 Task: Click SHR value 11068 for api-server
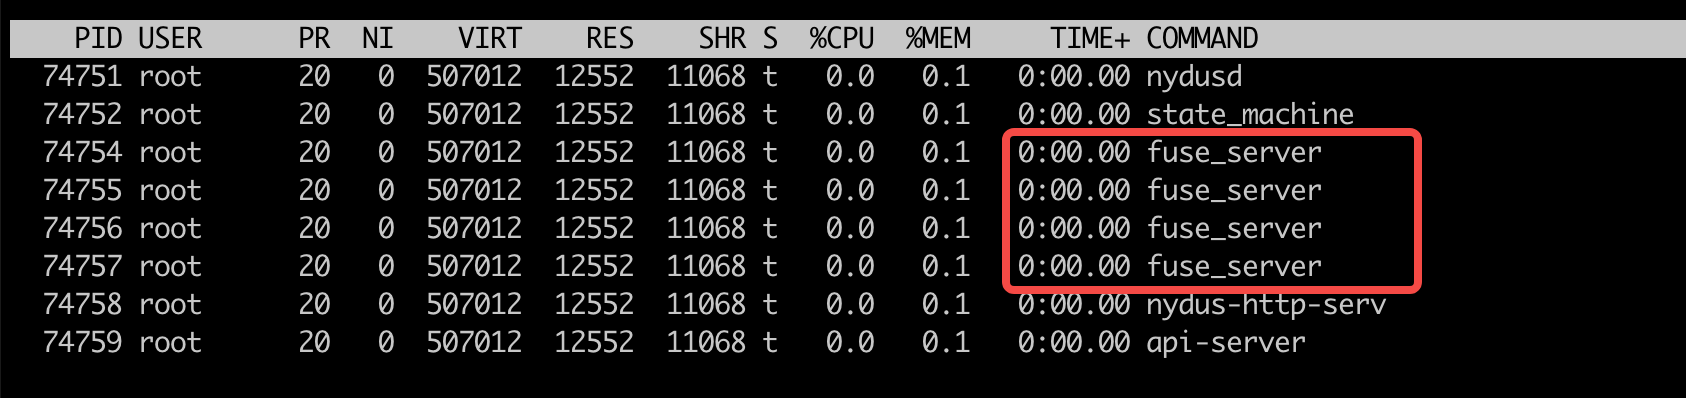point(706,342)
